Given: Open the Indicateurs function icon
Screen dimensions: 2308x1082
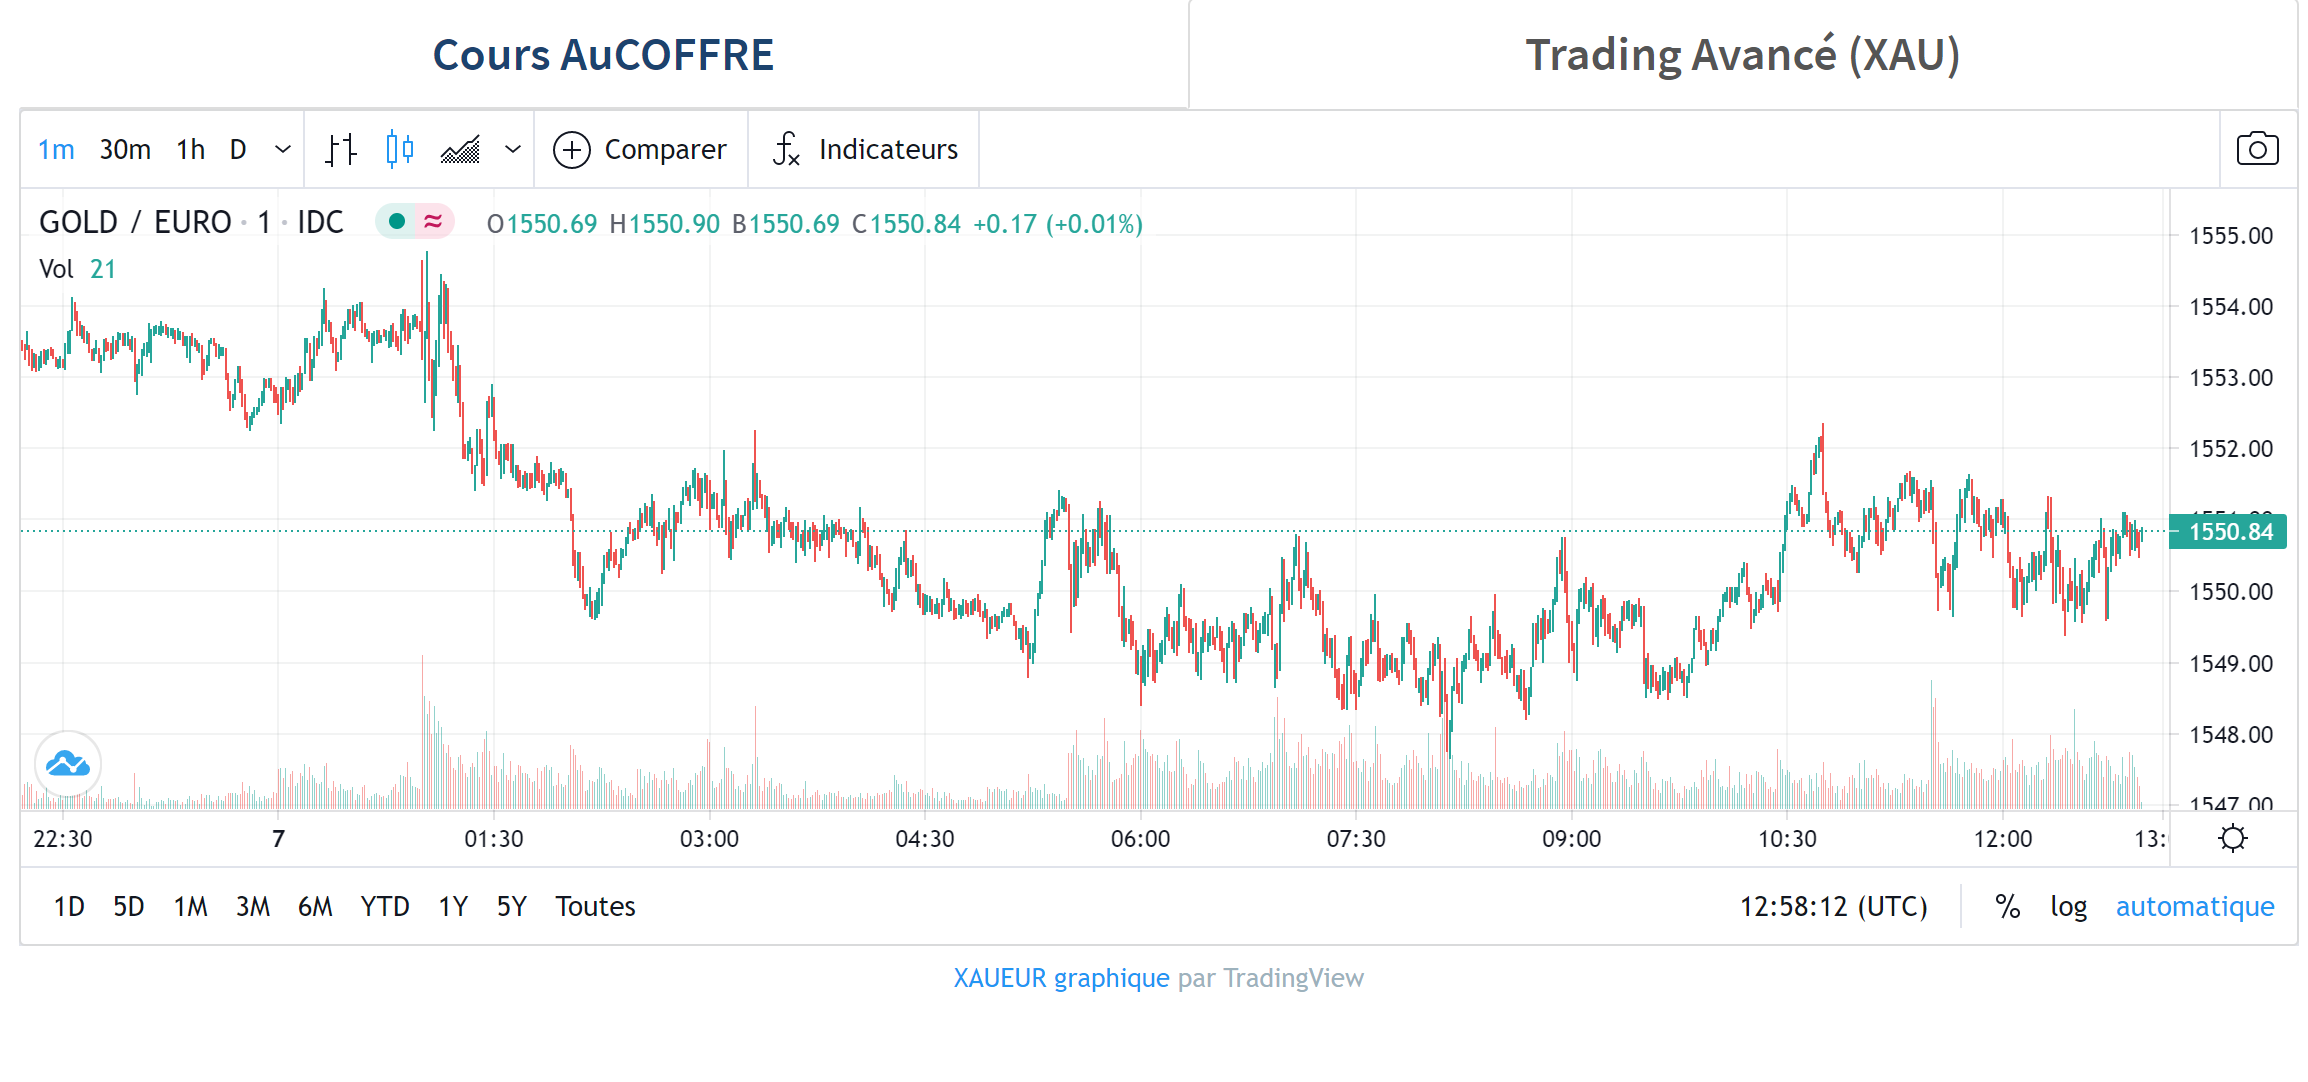Looking at the screenshot, I should tap(786, 150).
